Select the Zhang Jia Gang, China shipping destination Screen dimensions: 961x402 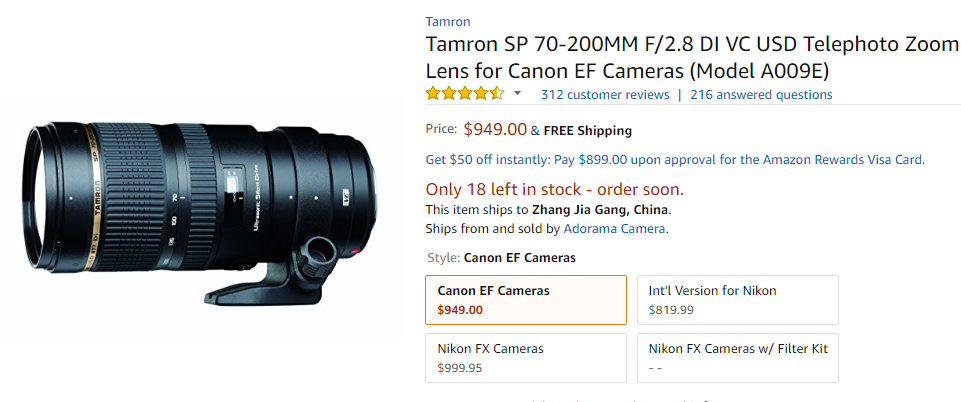[600, 210]
